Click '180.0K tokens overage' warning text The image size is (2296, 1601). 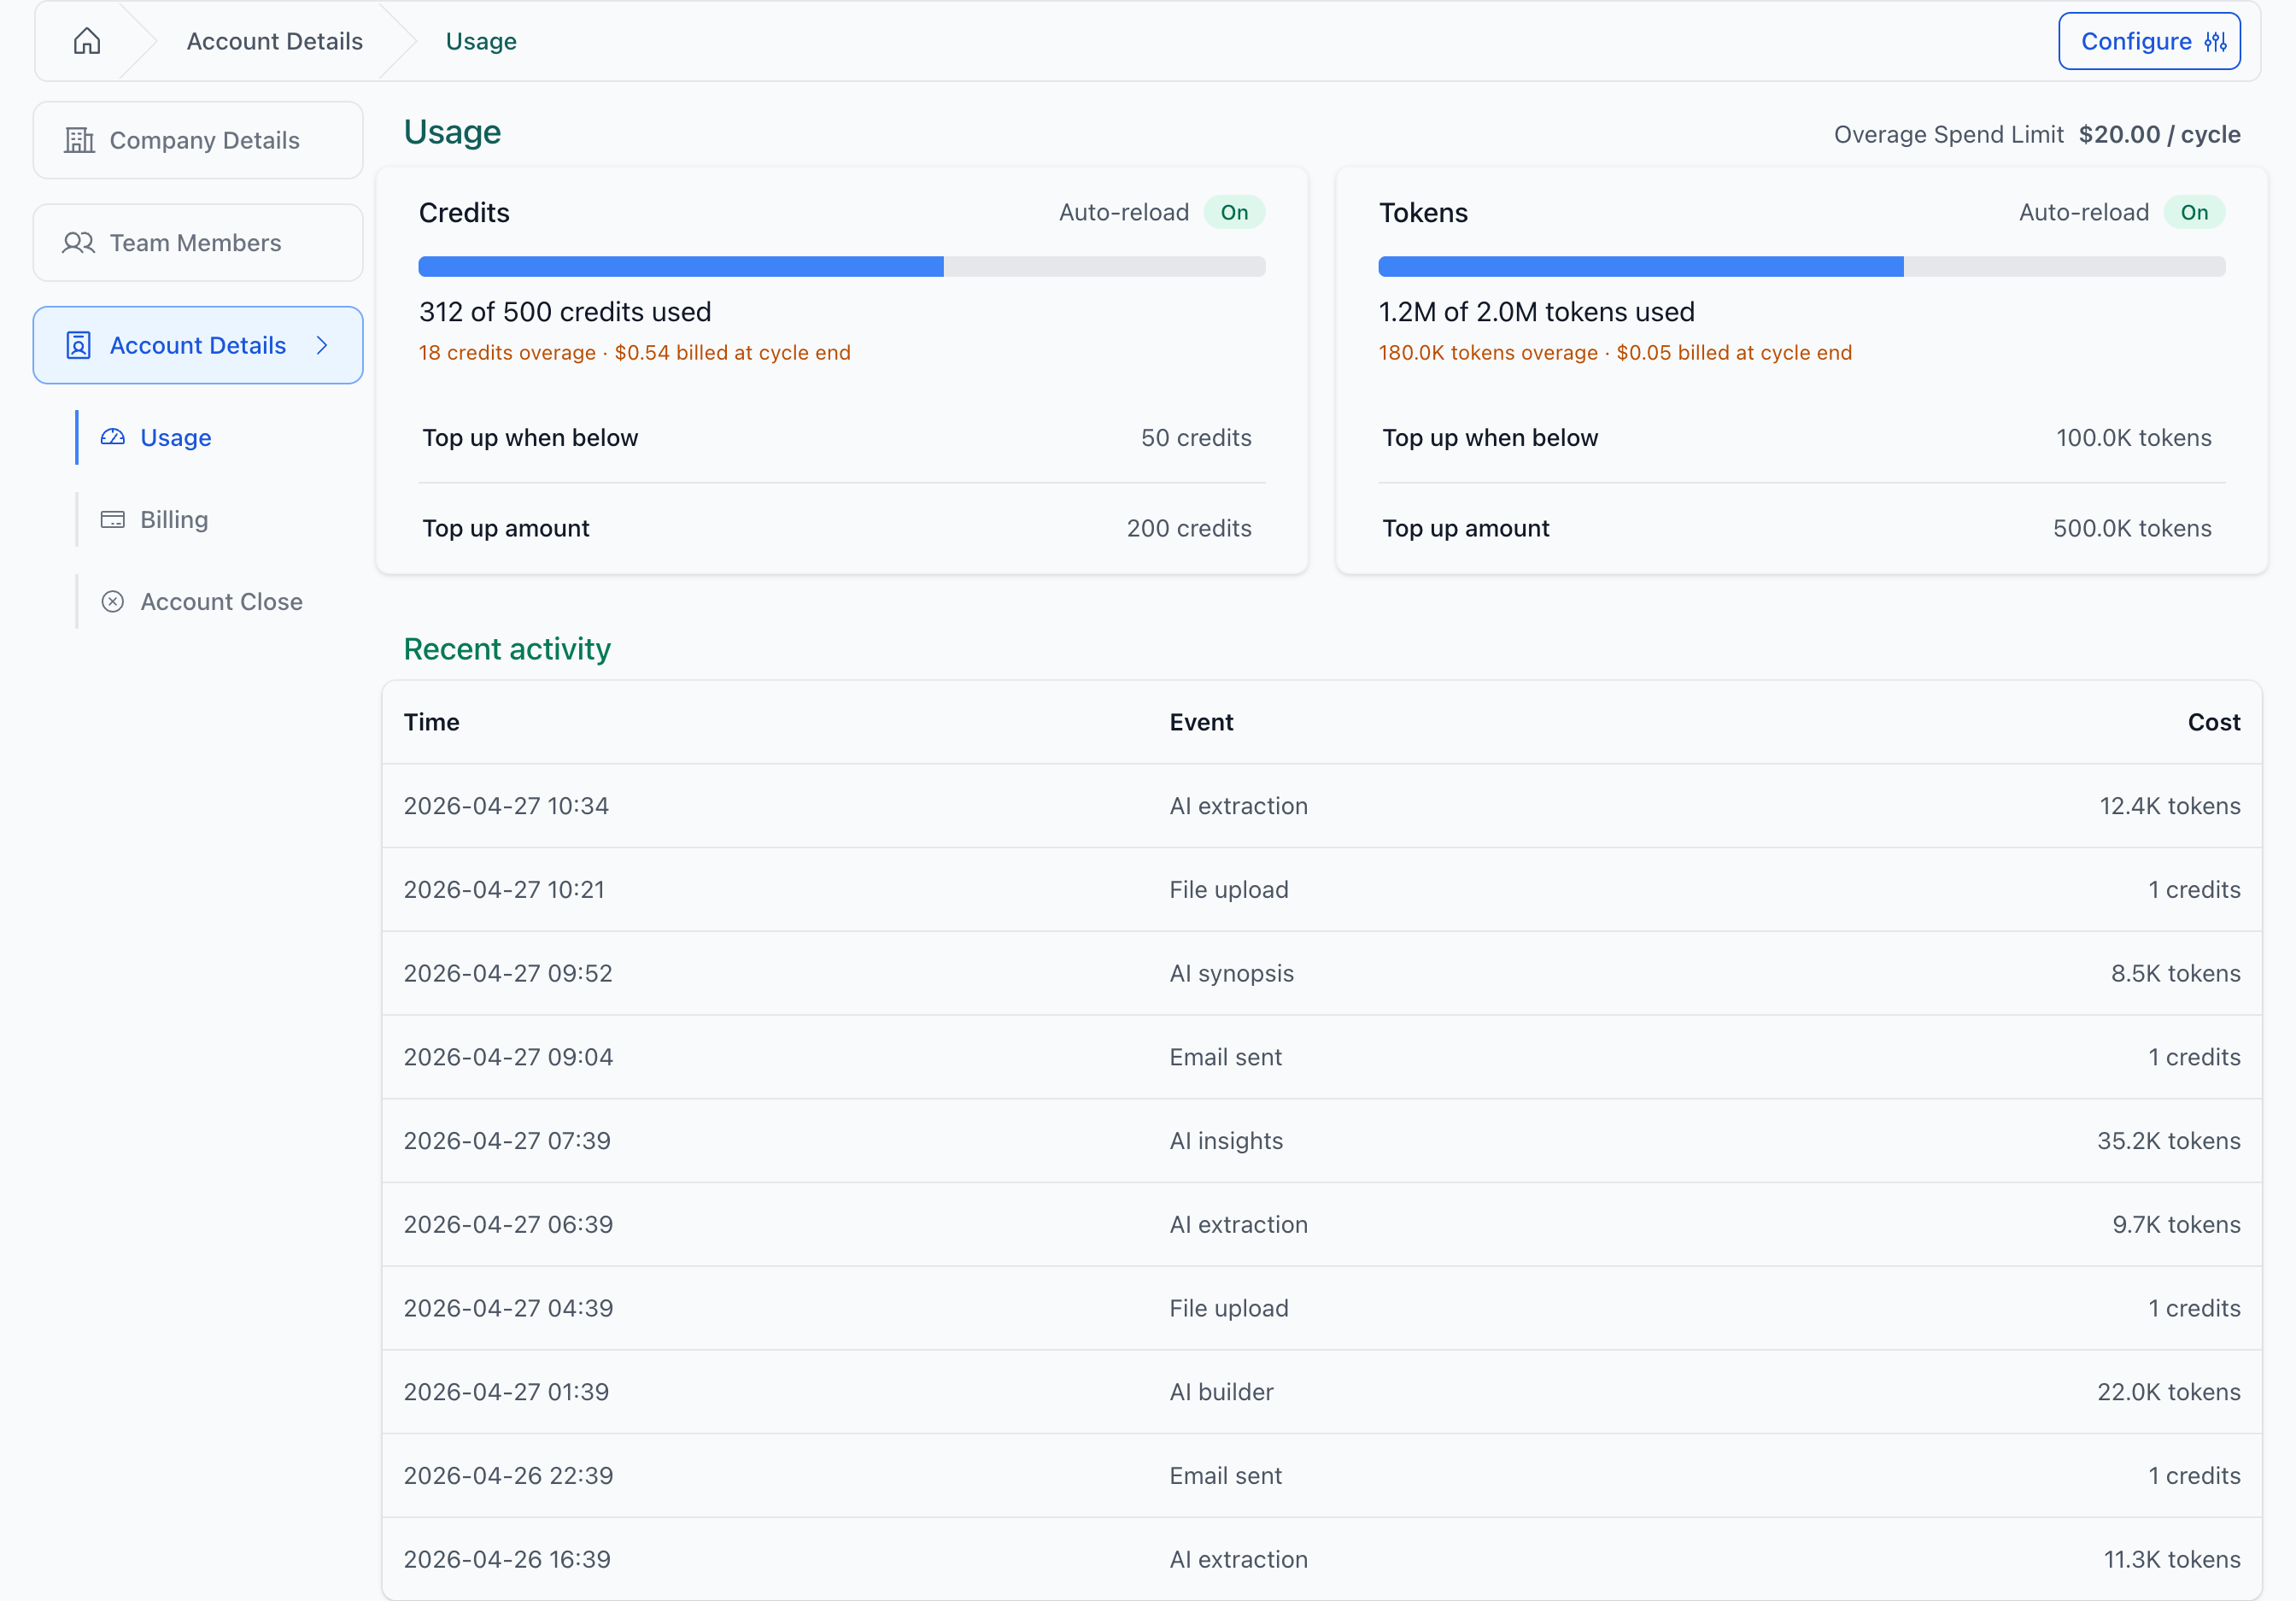point(1488,352)
